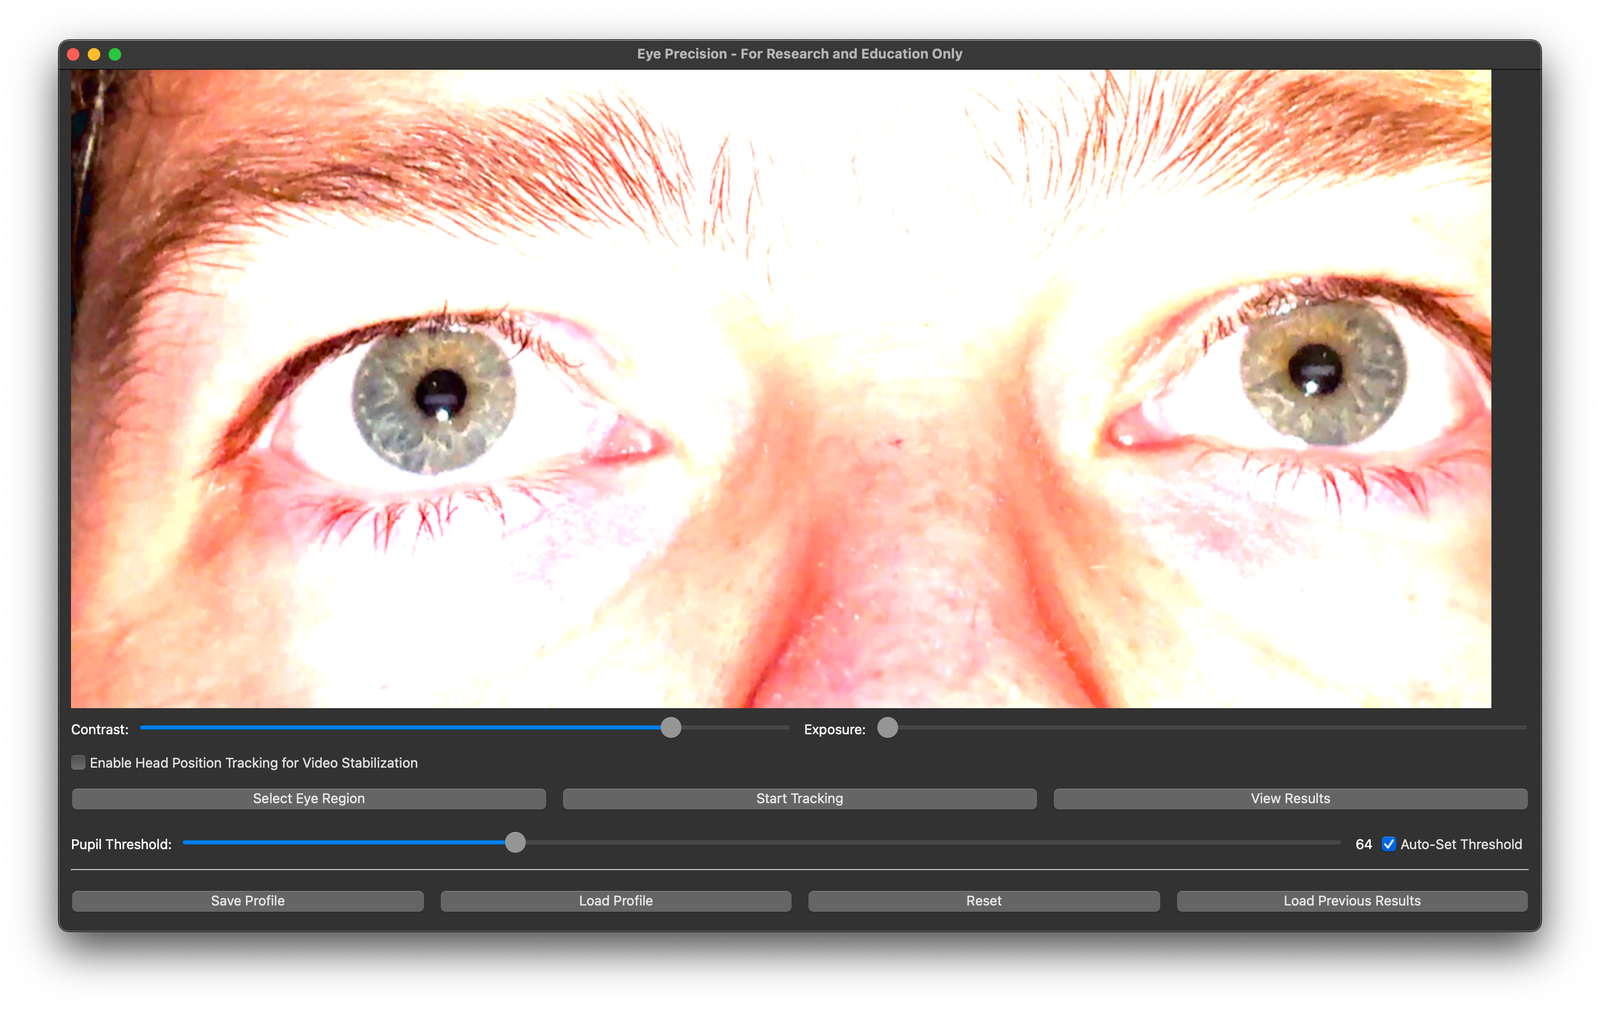
Task: Click the Exposure slider handle
Action: click(888, 728)
